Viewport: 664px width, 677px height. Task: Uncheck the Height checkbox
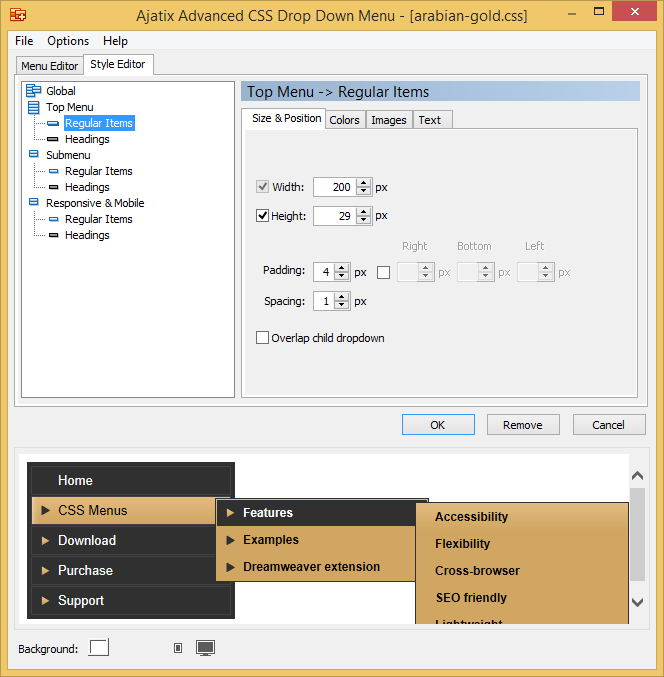pyautogui.click(x=262, y=215)
